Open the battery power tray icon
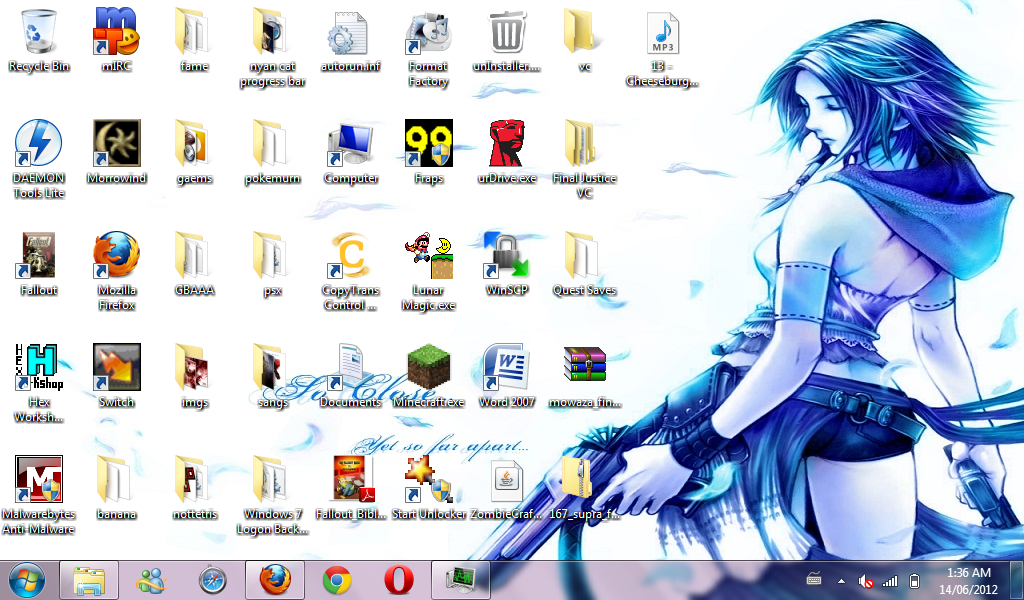Screen dimensions: 1024x600 tap(914, 580)
